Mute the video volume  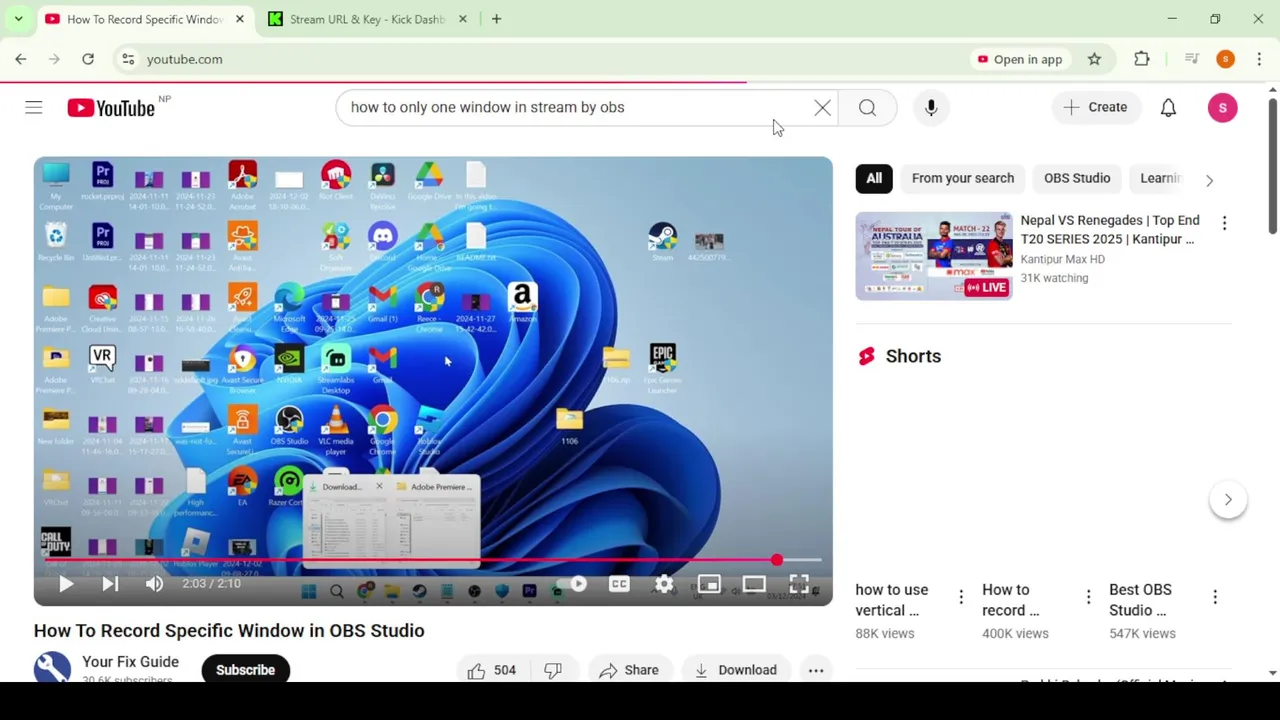point(154,584)
